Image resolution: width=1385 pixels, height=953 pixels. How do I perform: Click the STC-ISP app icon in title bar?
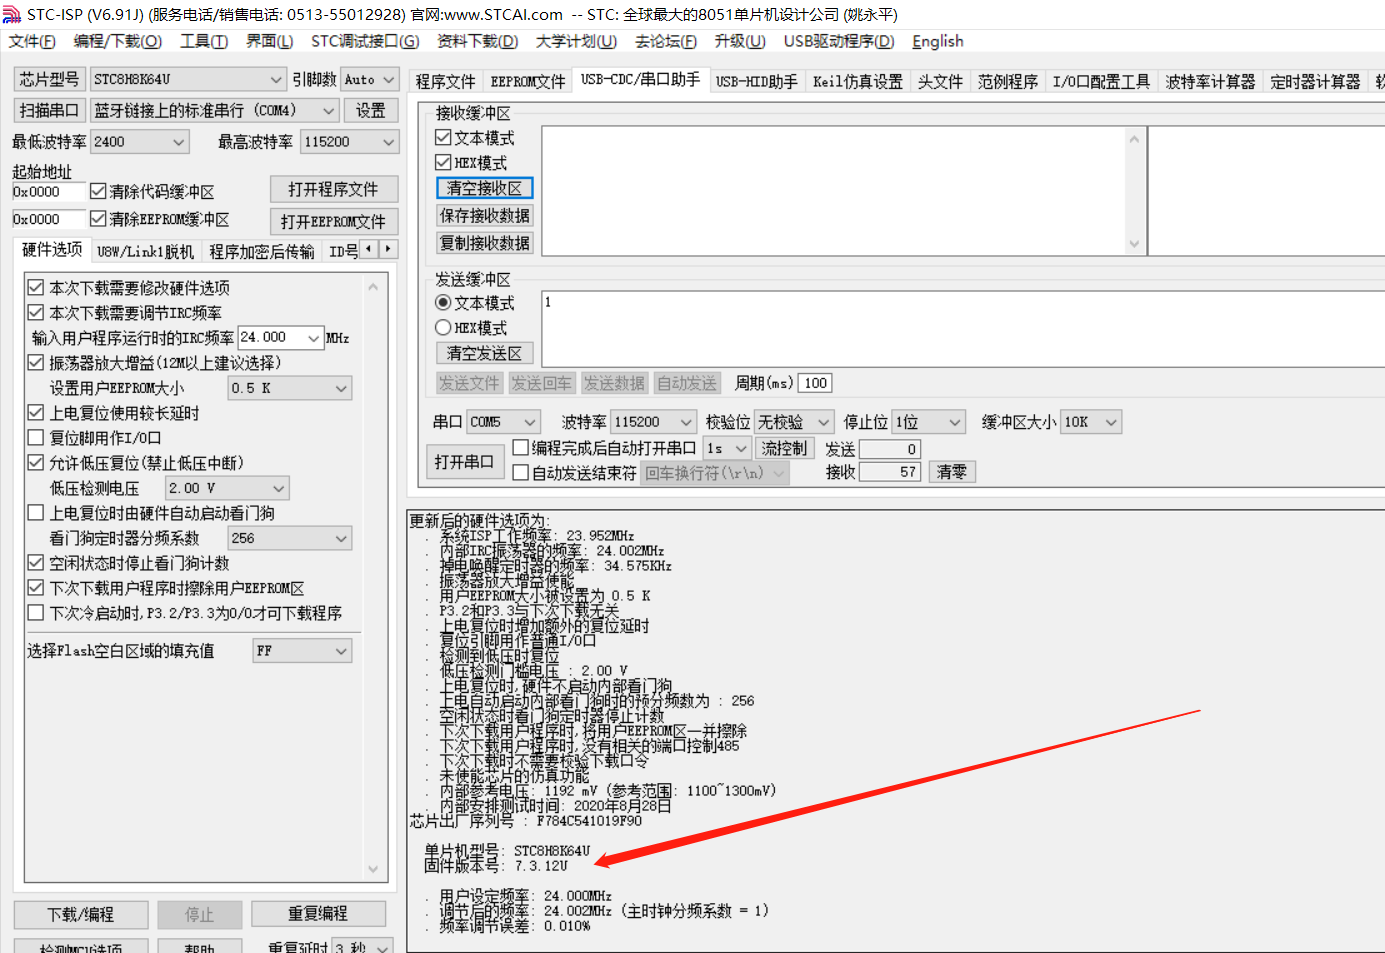[11, 14]
